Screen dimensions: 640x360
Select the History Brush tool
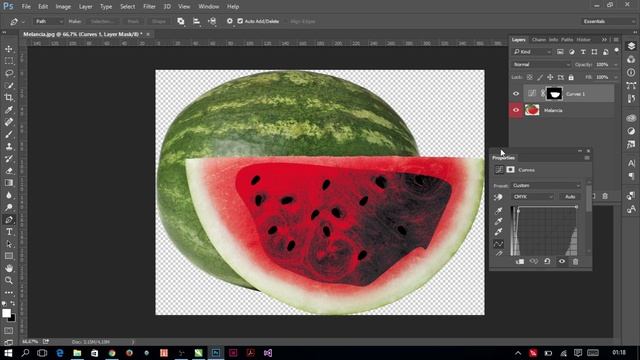[9, 159]
